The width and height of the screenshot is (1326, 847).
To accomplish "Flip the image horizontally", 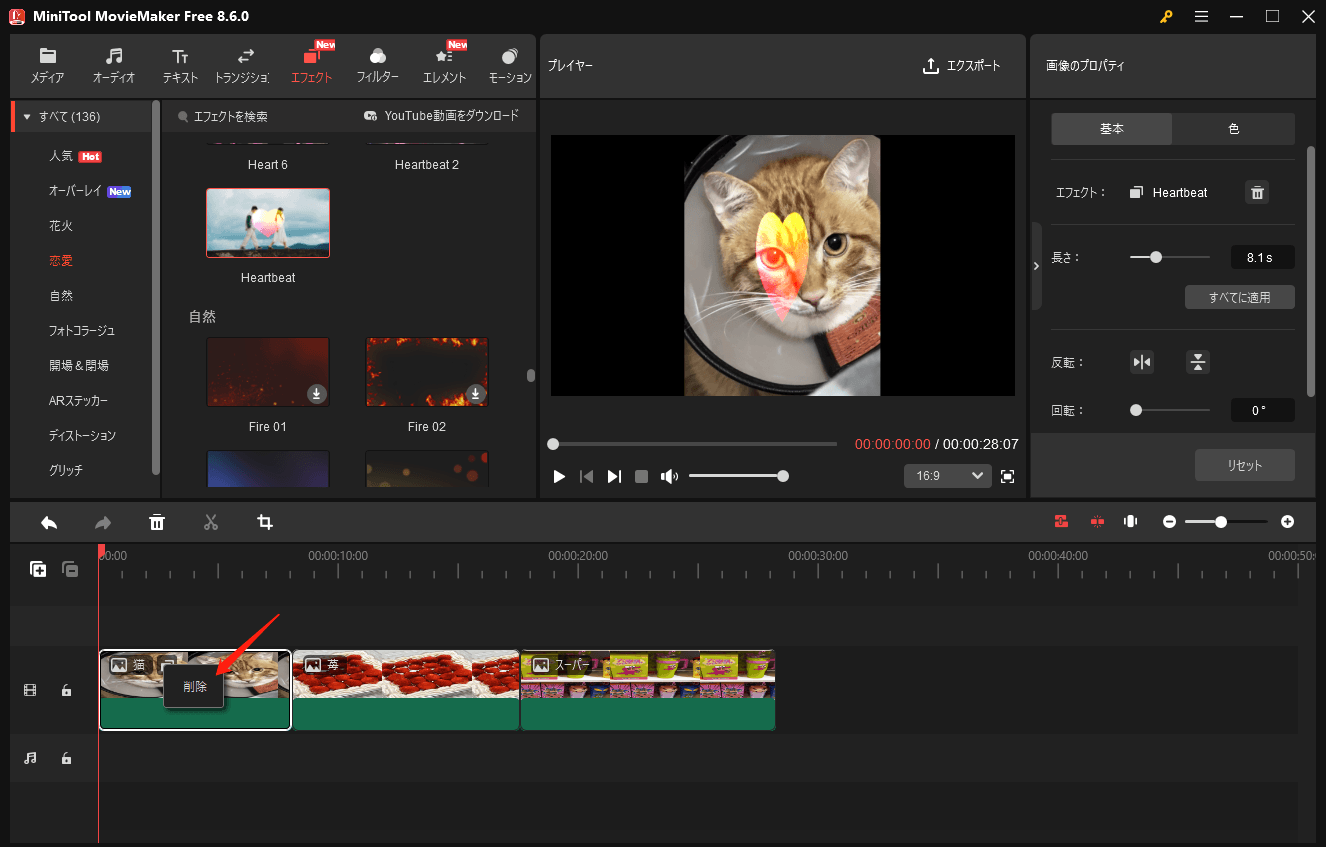I will [x=1142, y=362].
